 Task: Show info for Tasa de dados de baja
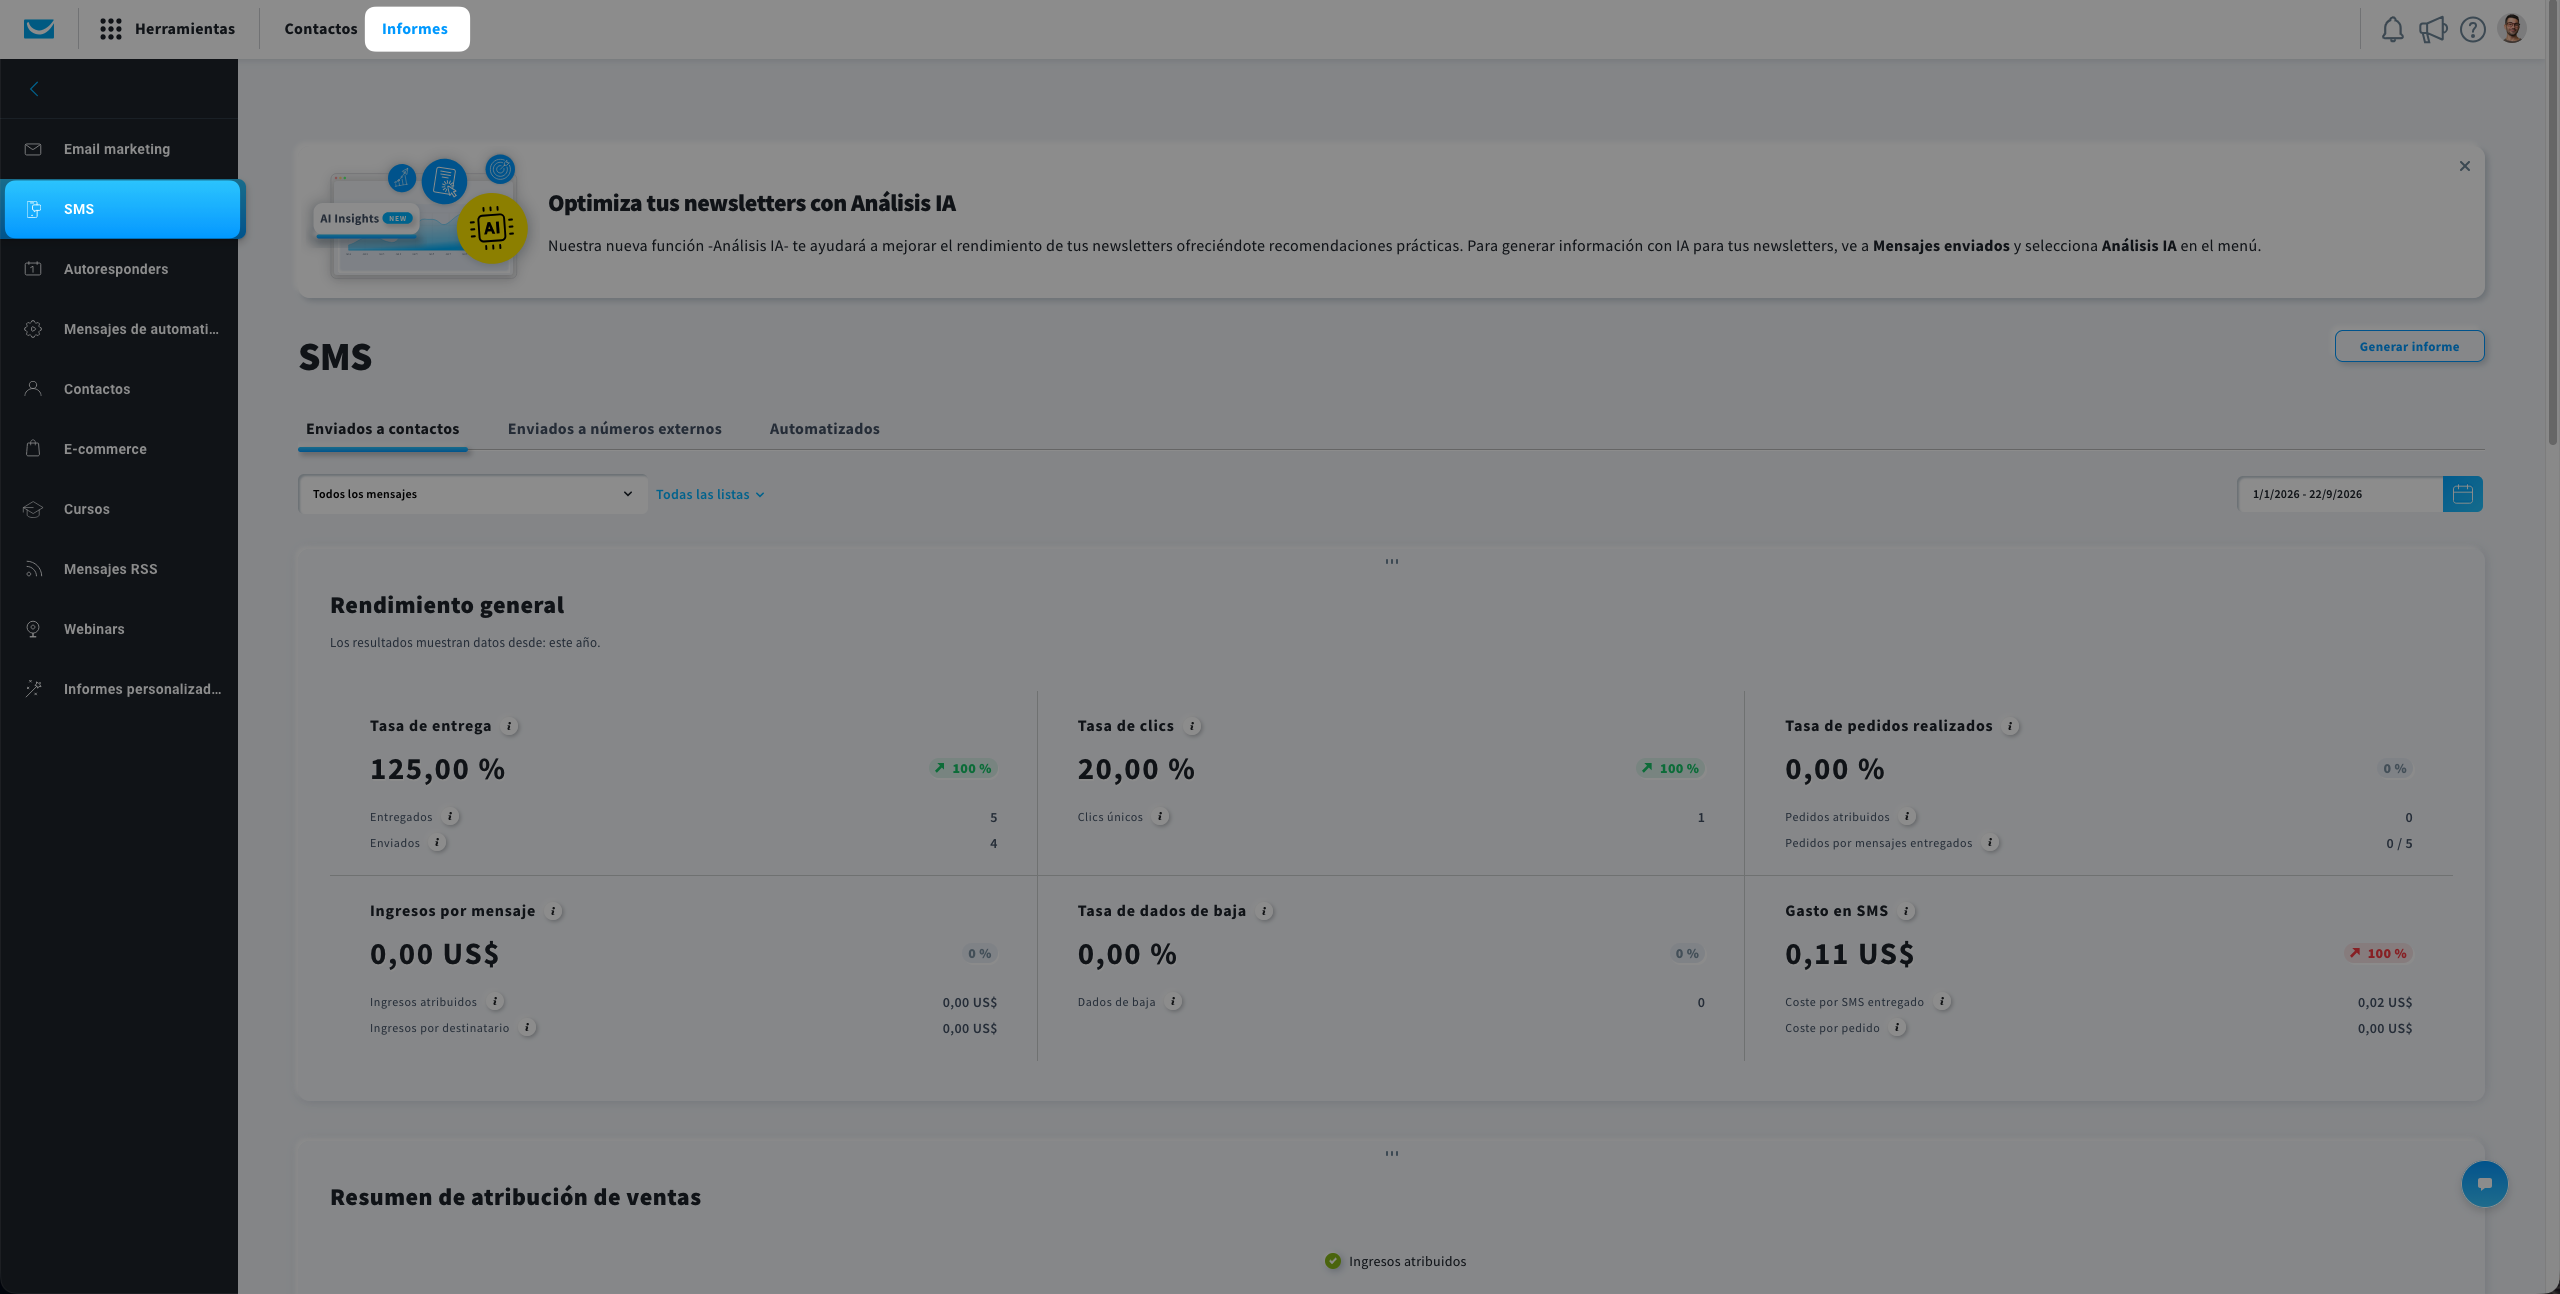[1264, 912]
